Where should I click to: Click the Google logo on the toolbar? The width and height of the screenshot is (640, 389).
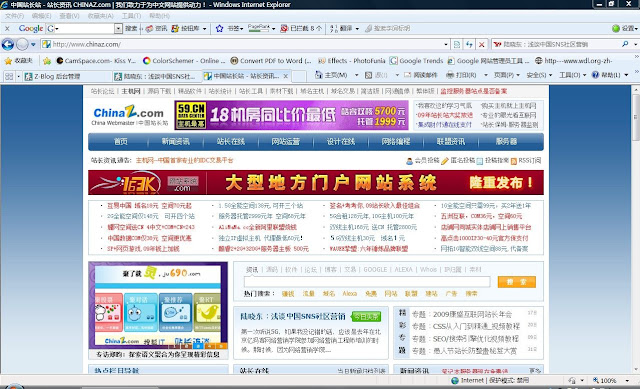click(31, 28)
